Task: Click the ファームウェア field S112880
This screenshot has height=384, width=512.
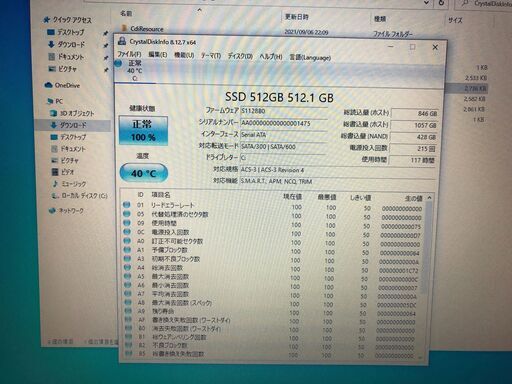Action: pos(283,111)
